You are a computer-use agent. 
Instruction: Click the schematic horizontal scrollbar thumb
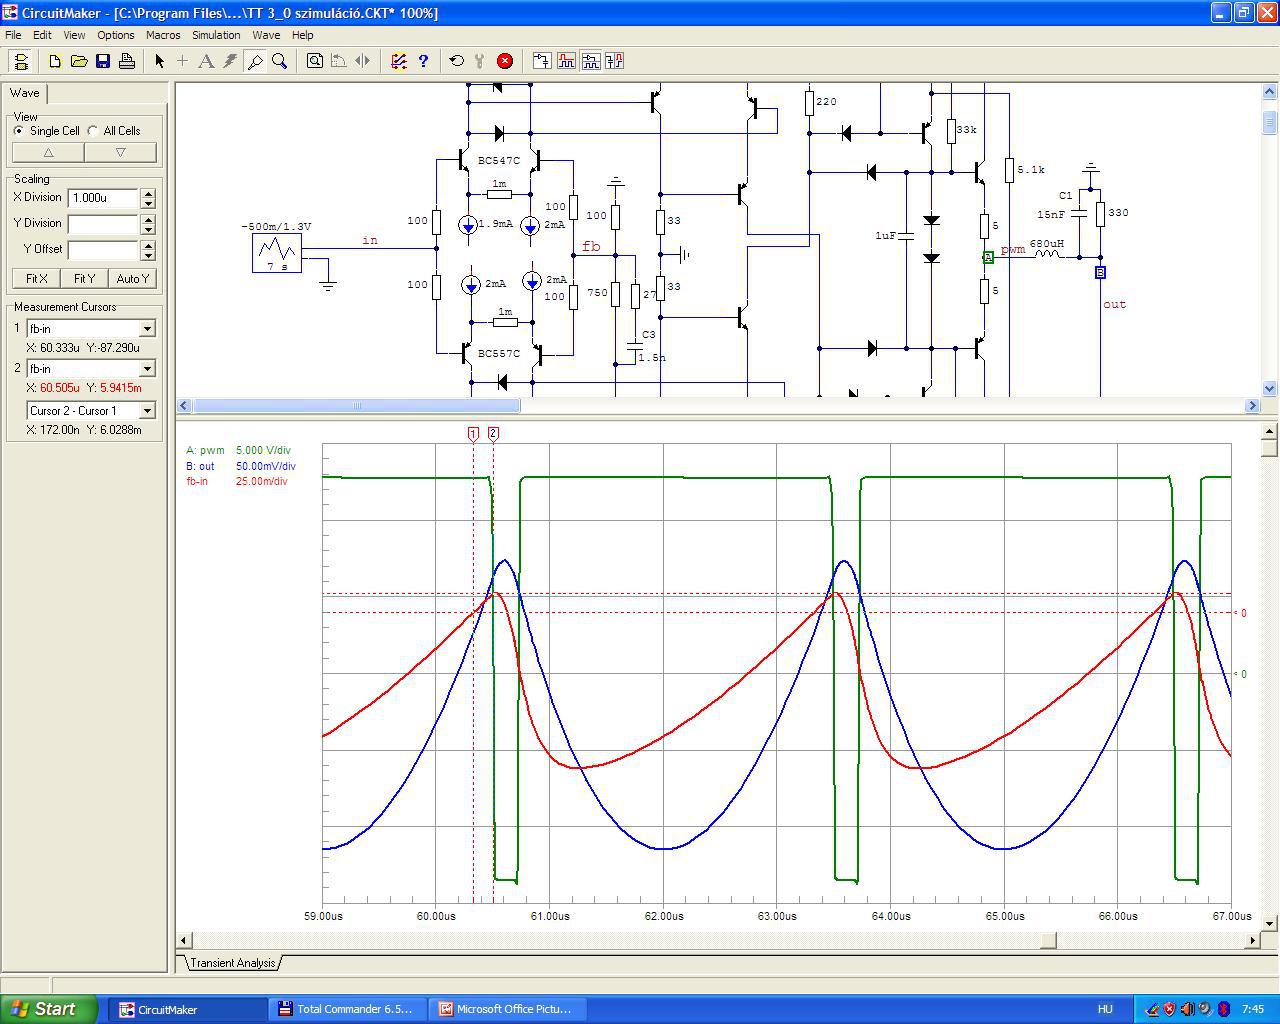pyautogui.click(x=356, y=406)
